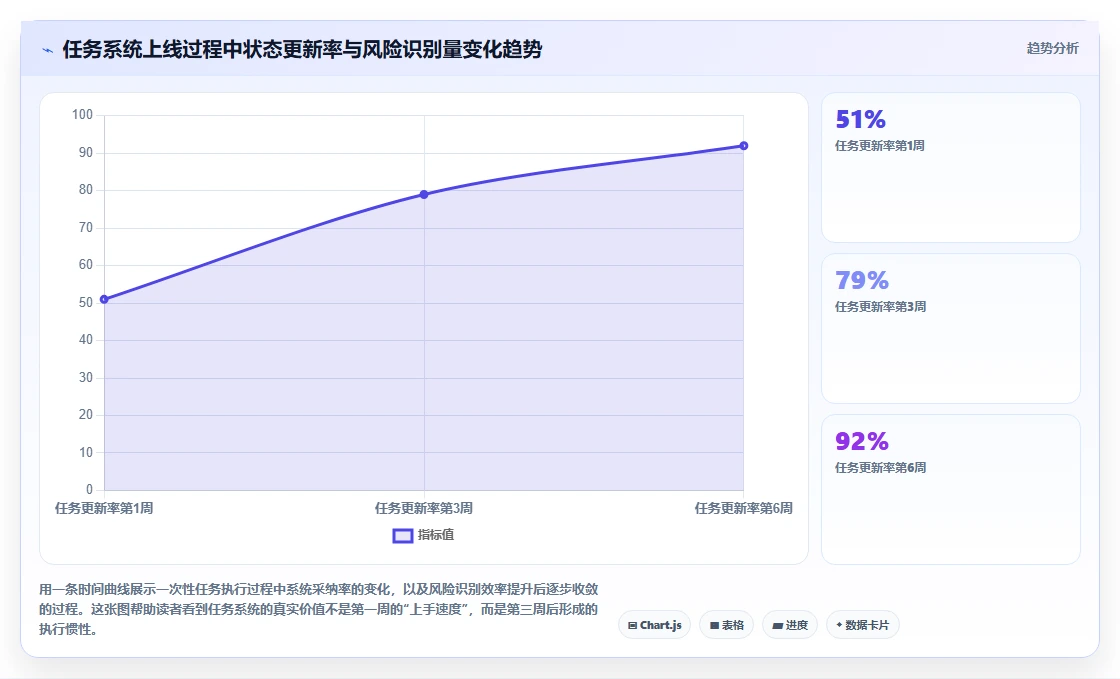Viewport: 1120px width, 679px height.
Task: Click the 51% stat value
Action: (860, 119)
